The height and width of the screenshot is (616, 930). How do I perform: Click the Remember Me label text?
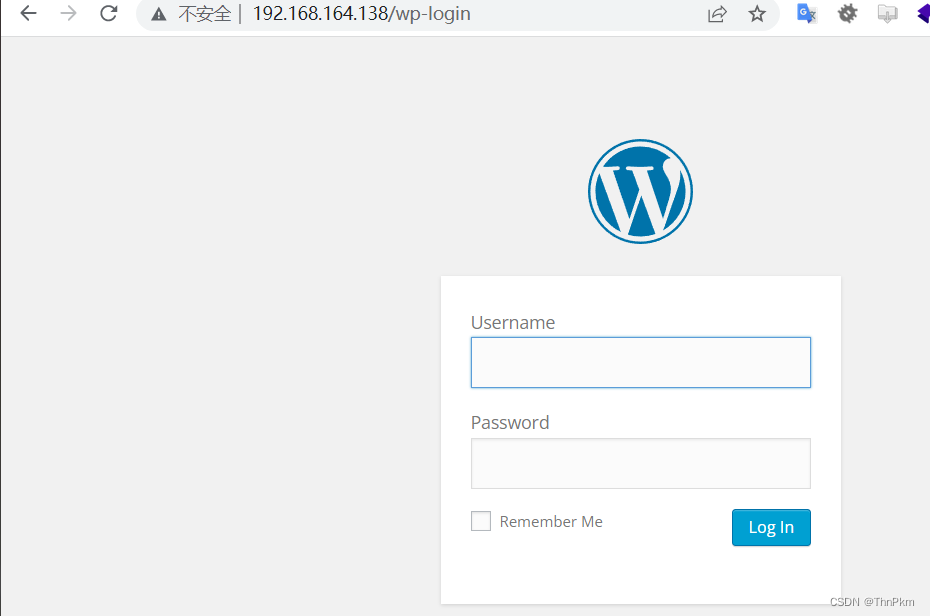point(551,522)
